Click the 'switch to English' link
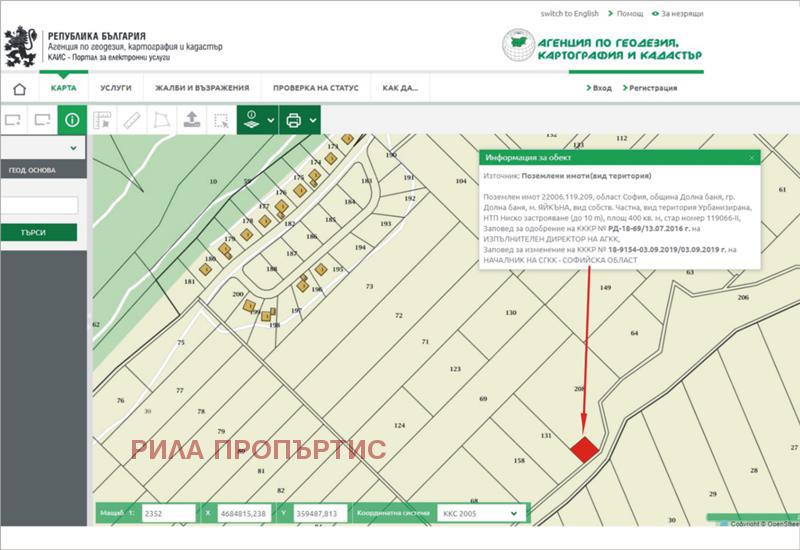Viewport: 800px width, 550px height. [x=569, y=14]
